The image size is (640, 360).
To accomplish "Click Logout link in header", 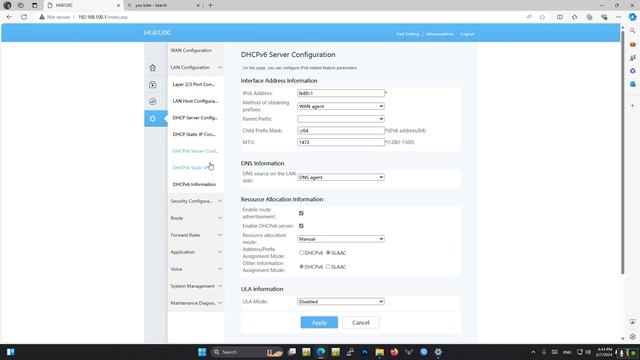I will (467, 34).
